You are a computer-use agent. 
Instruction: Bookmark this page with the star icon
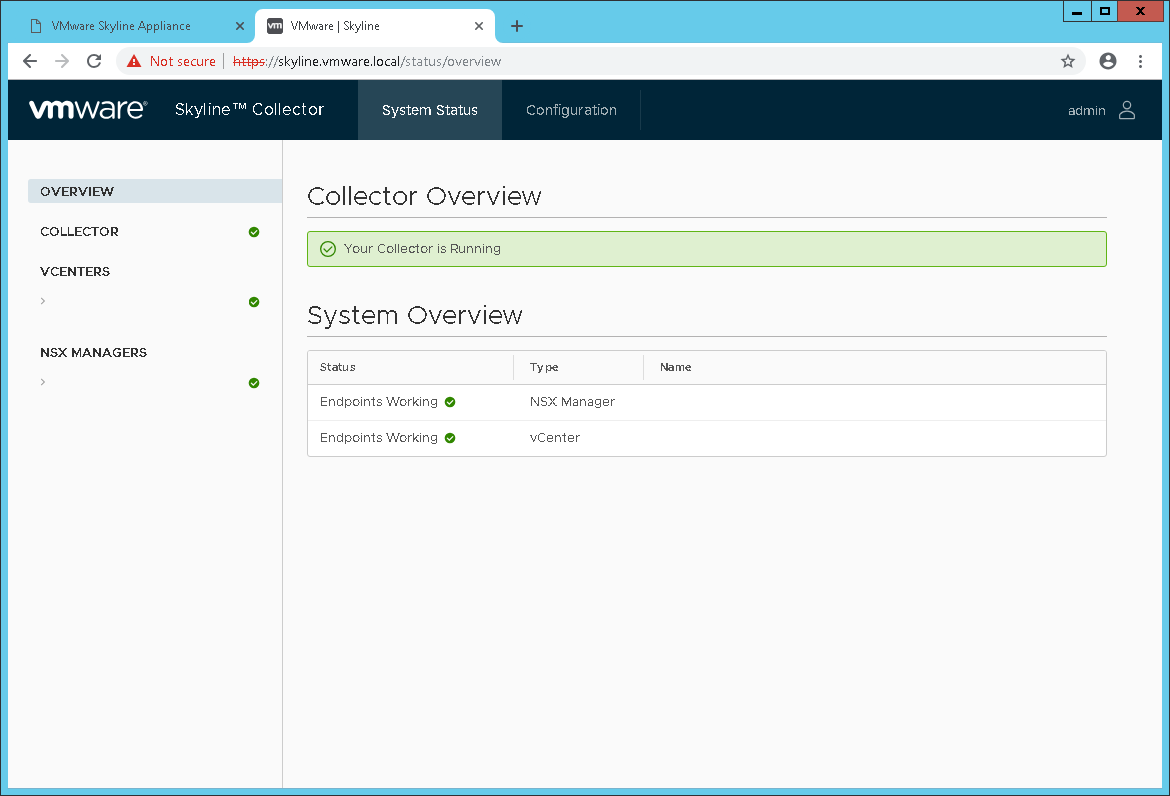(1068, 61)
